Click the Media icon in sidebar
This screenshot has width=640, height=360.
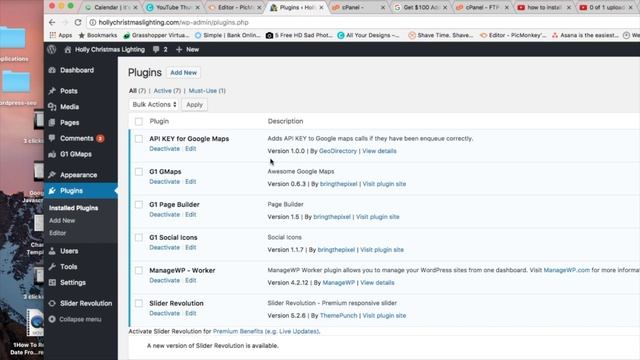tap(52, 107)
